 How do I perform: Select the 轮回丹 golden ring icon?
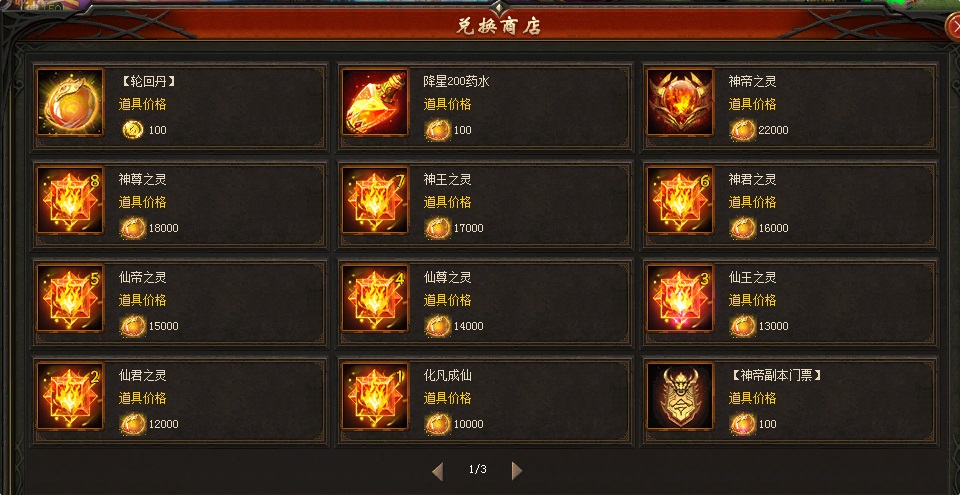point(70,102)
